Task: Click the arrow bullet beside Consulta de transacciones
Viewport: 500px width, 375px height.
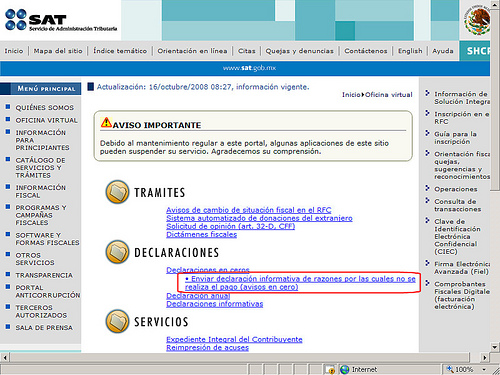Action: tap(427, 201)
